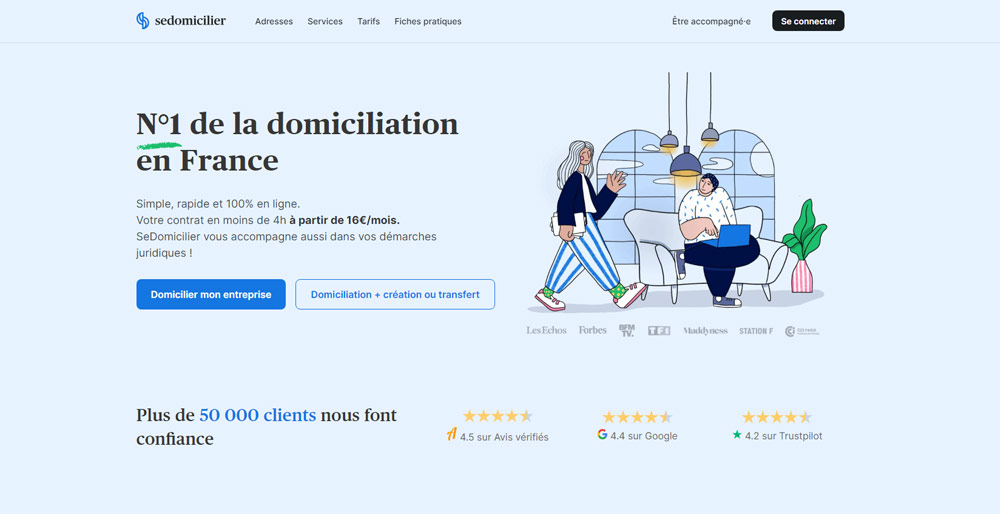Open the Fiches pratiques menu
Viewport: 1000px width, 514px height.
(428, 21)
